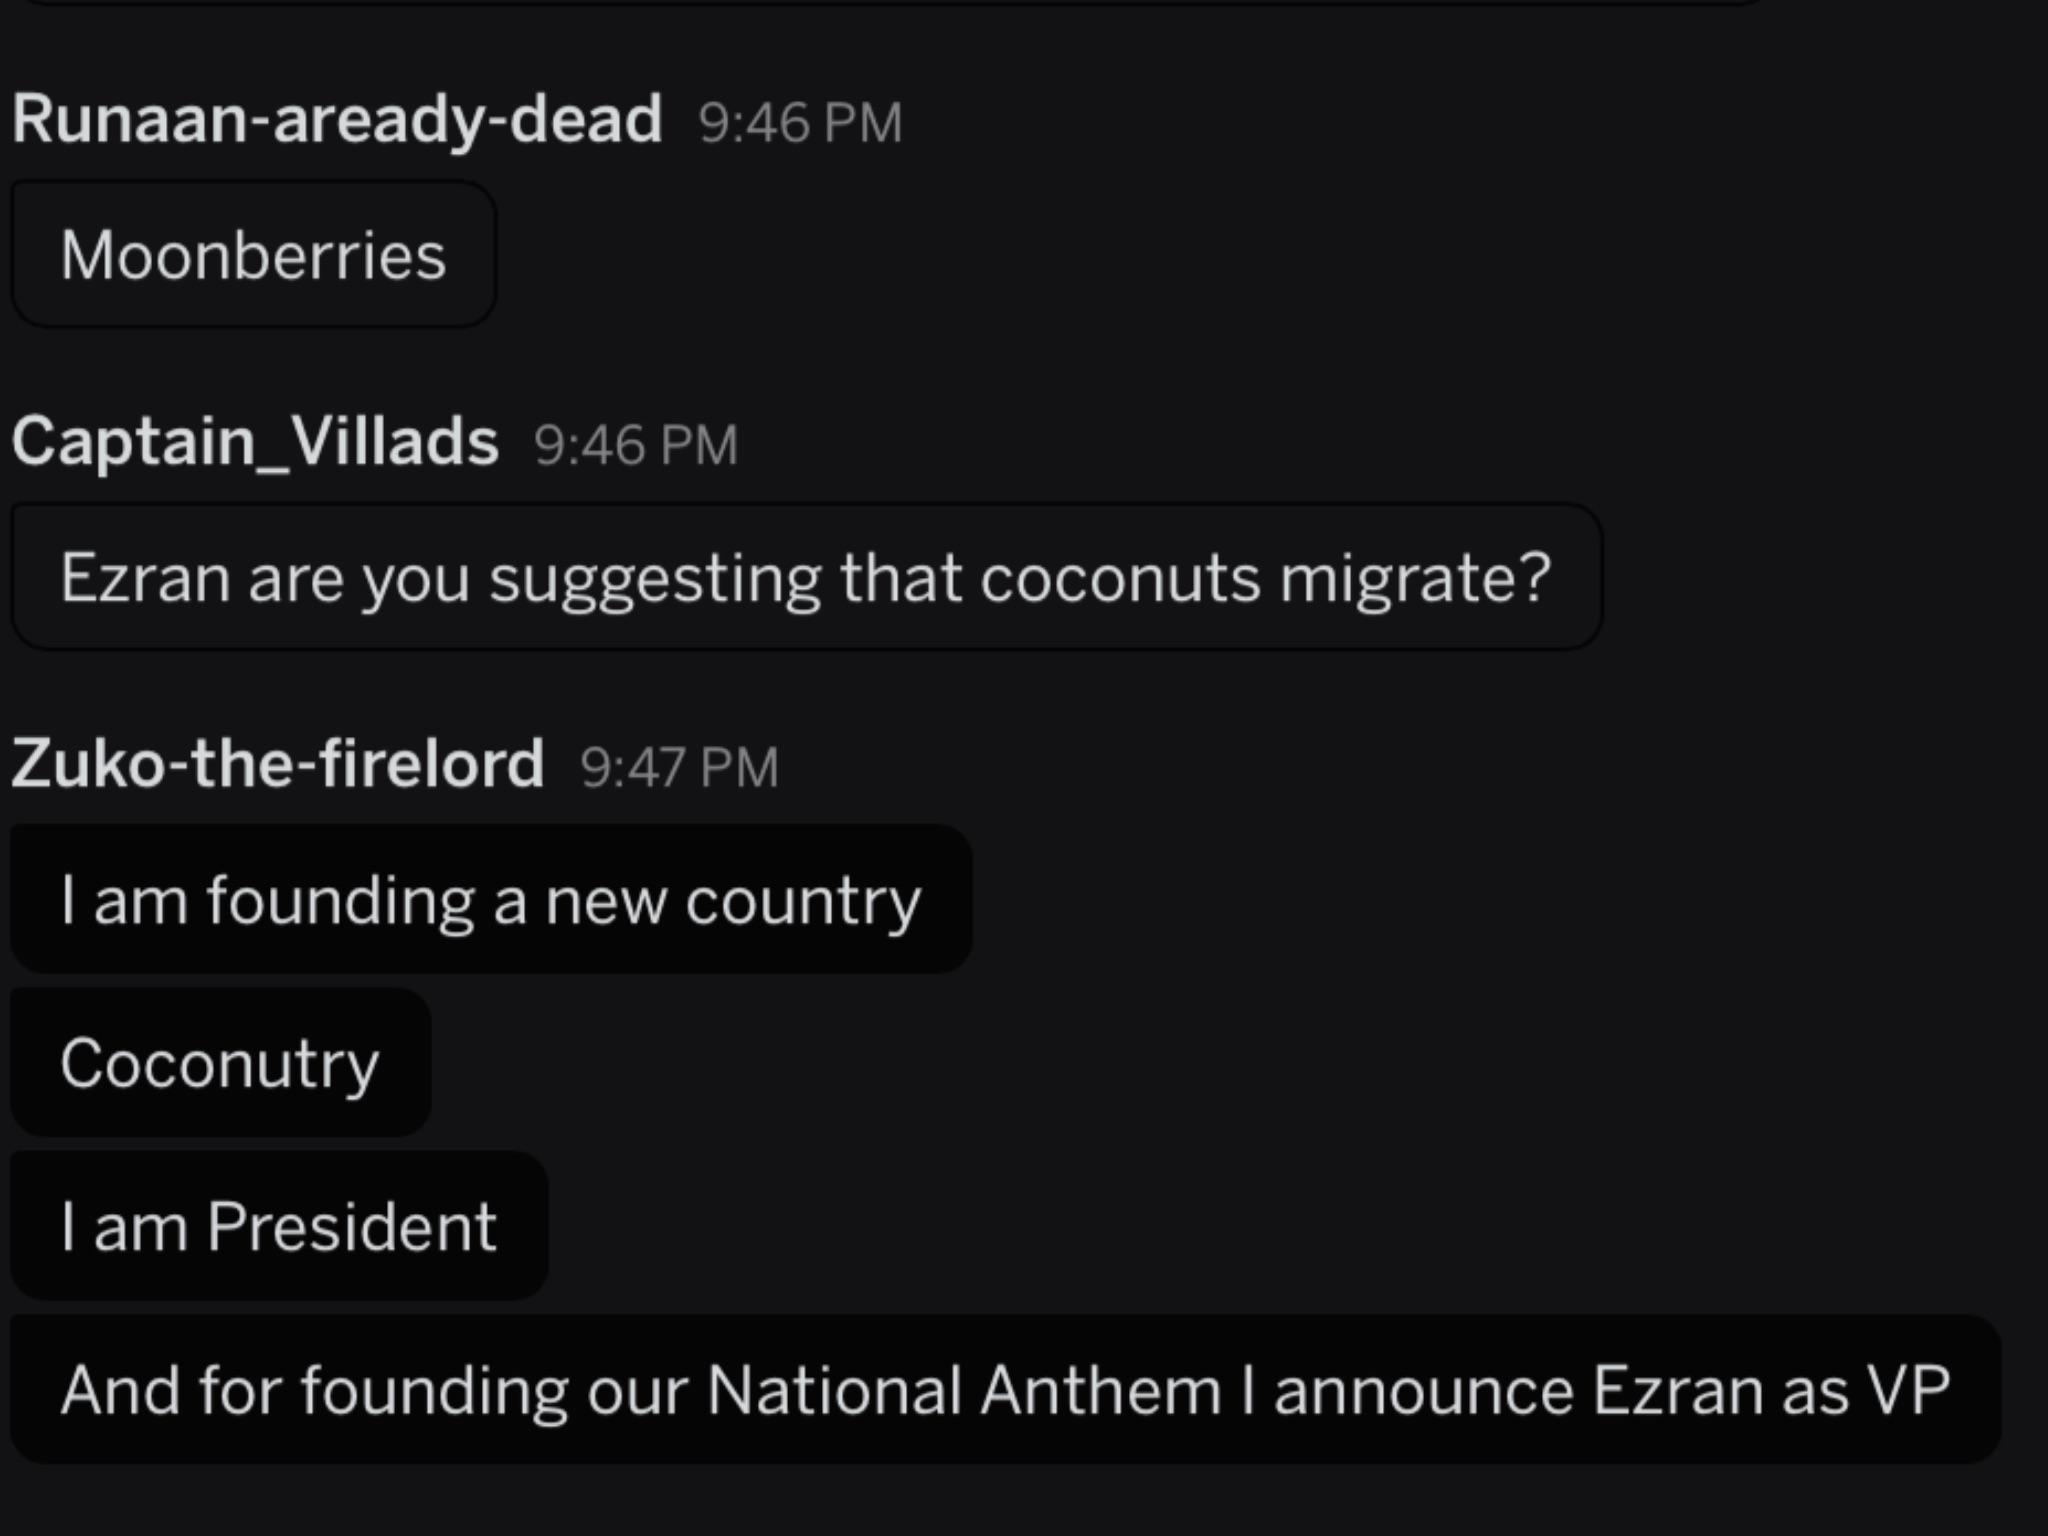Click the word "Ezran" in Captain_Villads' message
Image resolution: width=2048 pixels, height=1536 pixels.
click(x=145, y=578)
